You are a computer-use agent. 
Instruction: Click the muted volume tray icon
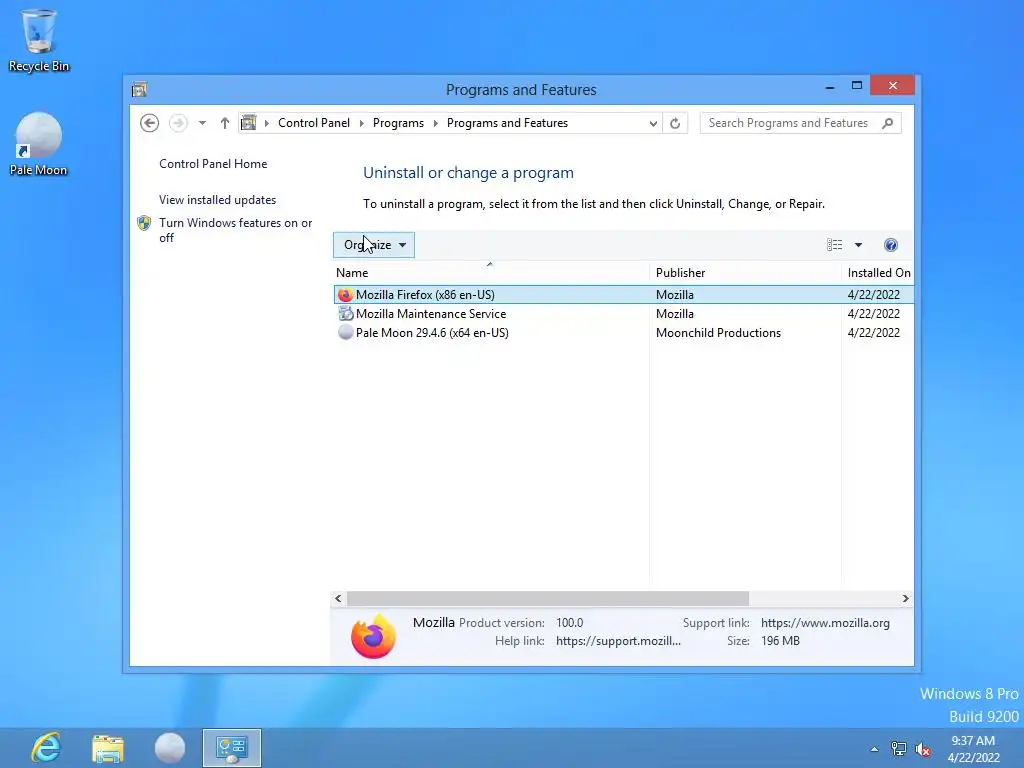[x=923, y=749]
